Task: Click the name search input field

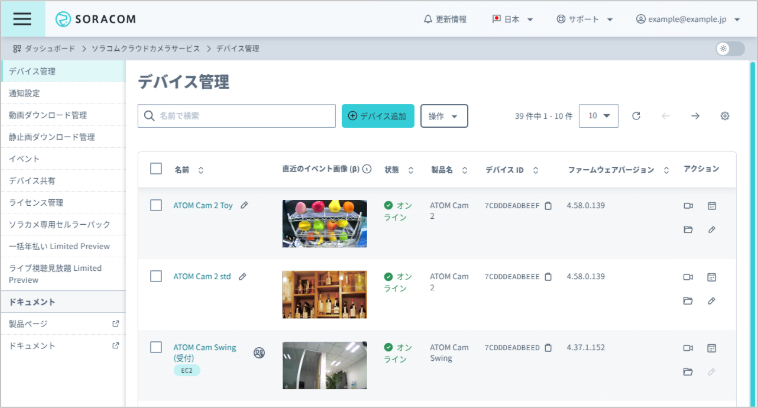Action: pos(236,116)
